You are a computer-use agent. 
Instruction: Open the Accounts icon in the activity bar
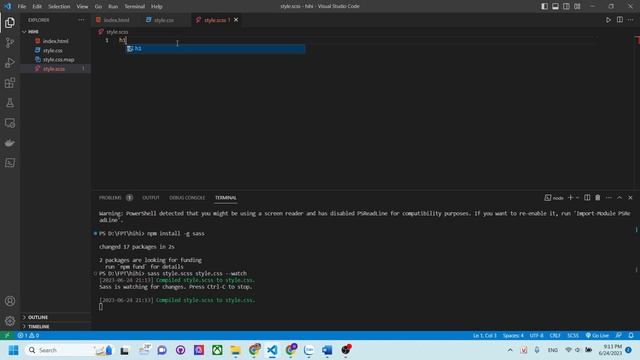[10, 301]
